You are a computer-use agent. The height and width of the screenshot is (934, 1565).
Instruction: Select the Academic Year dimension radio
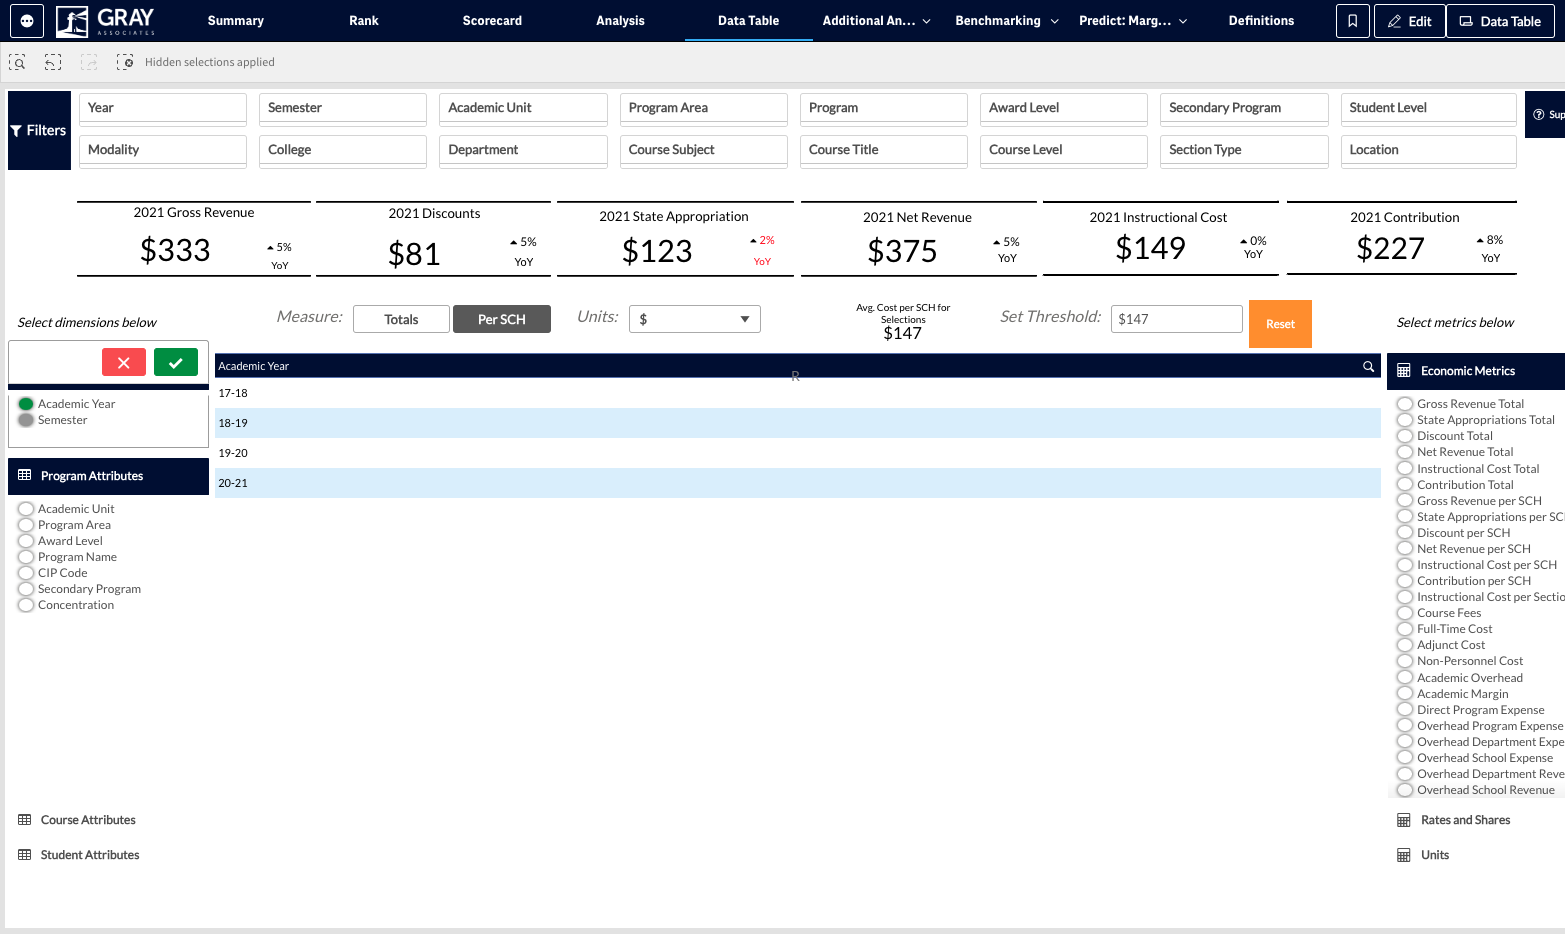point(26,404)
